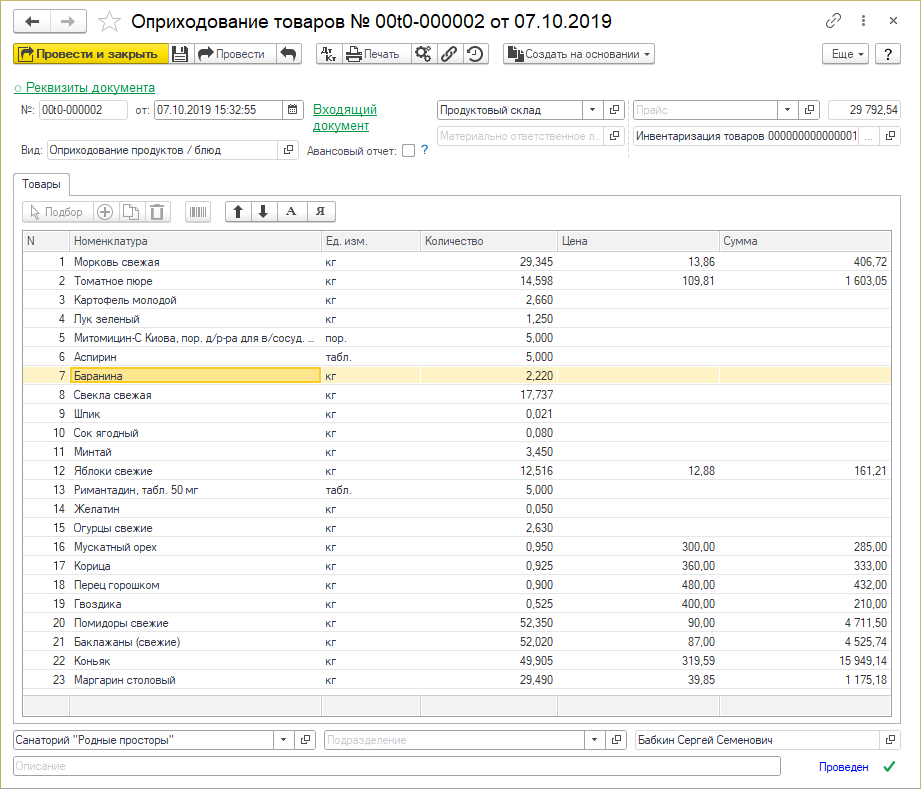
Task: Add the document to favorites with star
Action: pyautogui.click(x=111, y=21)
